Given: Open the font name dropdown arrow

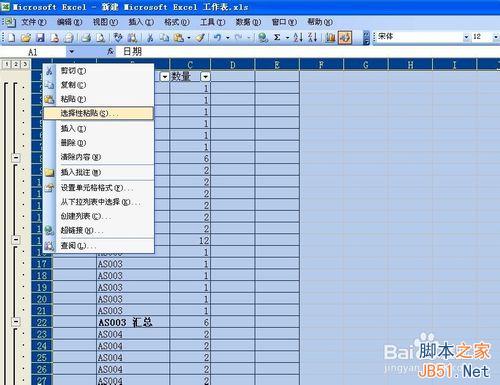Looking at the screenshot, I should 466,37.
